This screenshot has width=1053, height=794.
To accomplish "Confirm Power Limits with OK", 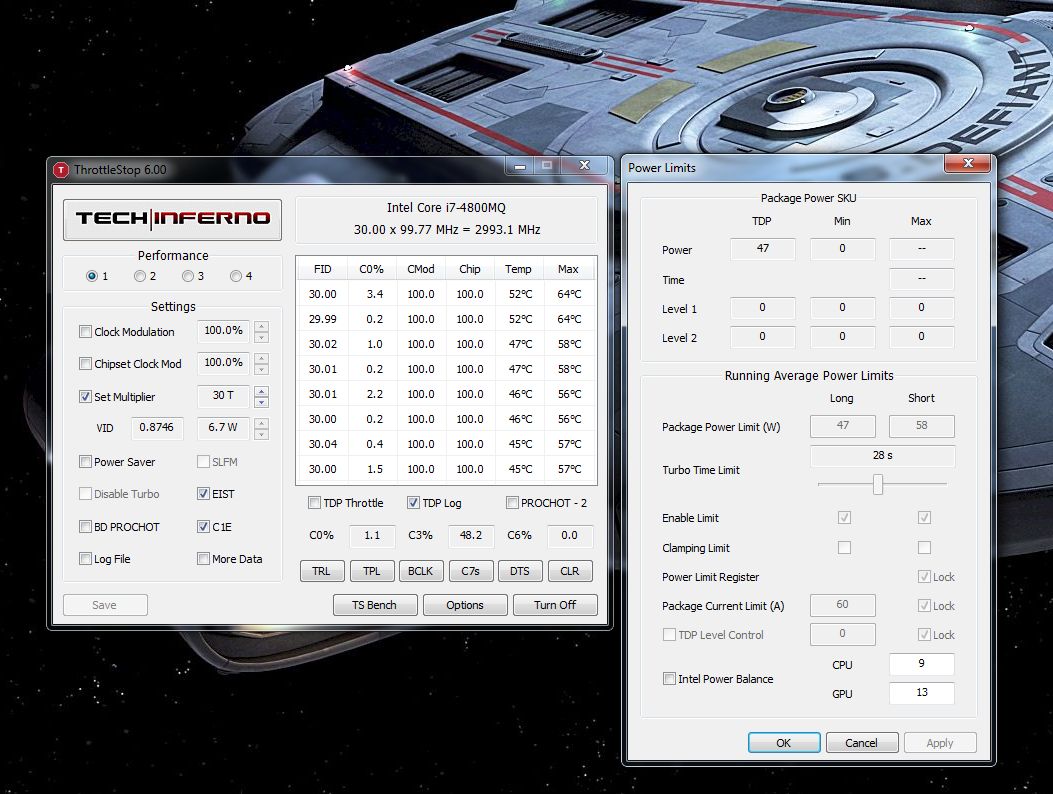I will tap(784, 742).
